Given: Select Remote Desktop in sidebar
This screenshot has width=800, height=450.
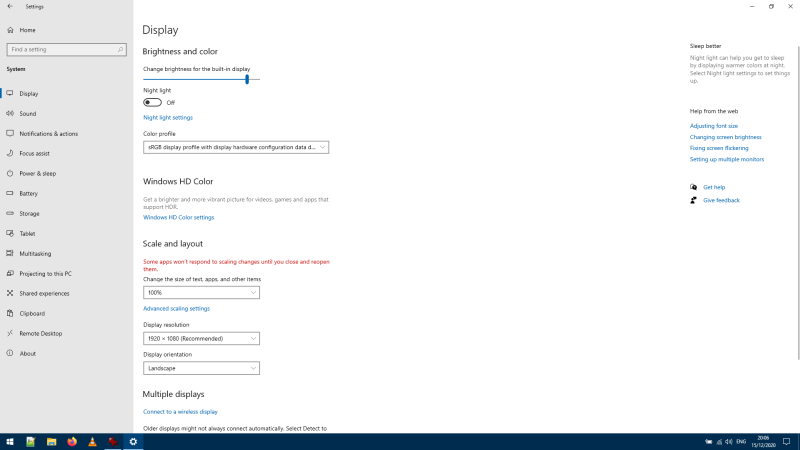Looking at the screenshot, I should click(40, 334).
